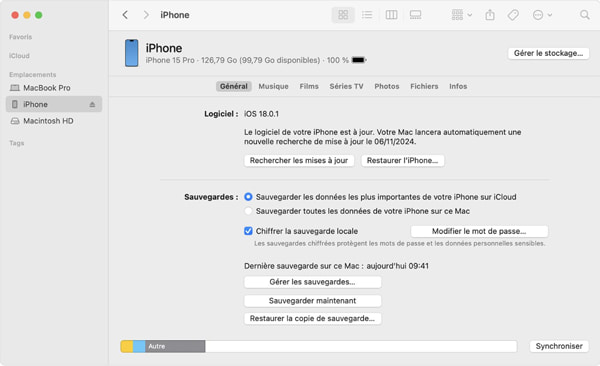Switch to icon grid view

pos(343,15)
